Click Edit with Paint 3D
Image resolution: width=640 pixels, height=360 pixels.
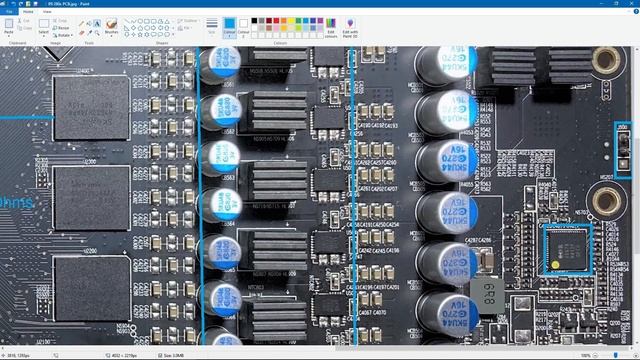[350, 28]
